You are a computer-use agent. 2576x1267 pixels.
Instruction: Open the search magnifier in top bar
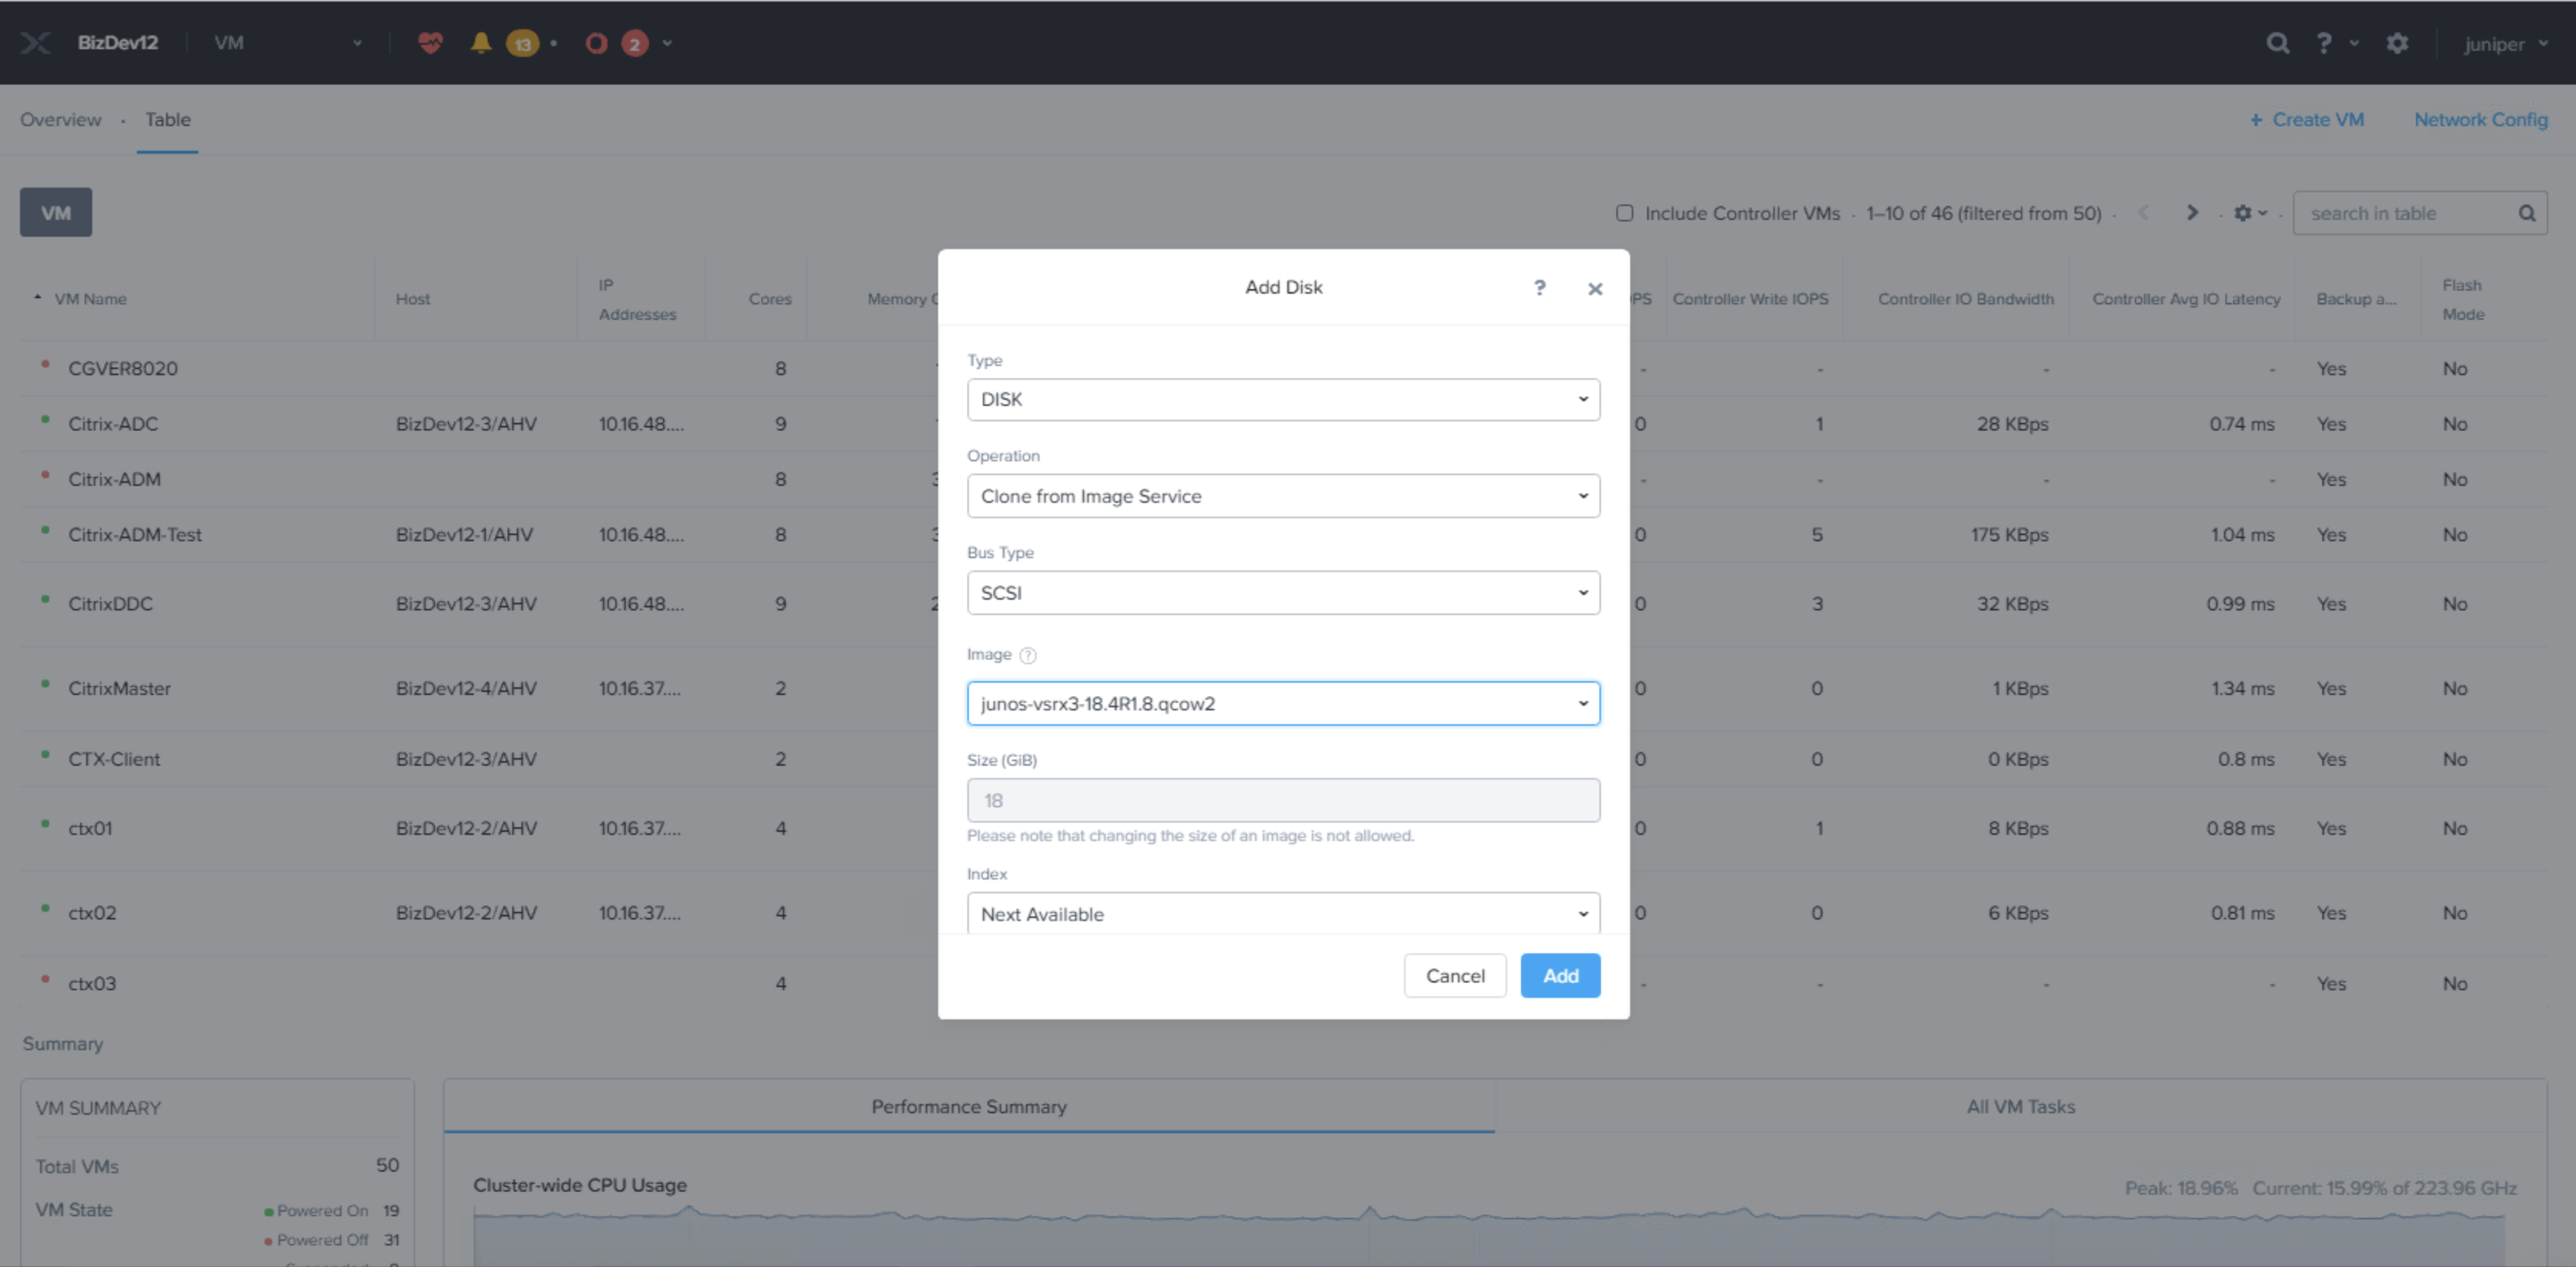2277,43
